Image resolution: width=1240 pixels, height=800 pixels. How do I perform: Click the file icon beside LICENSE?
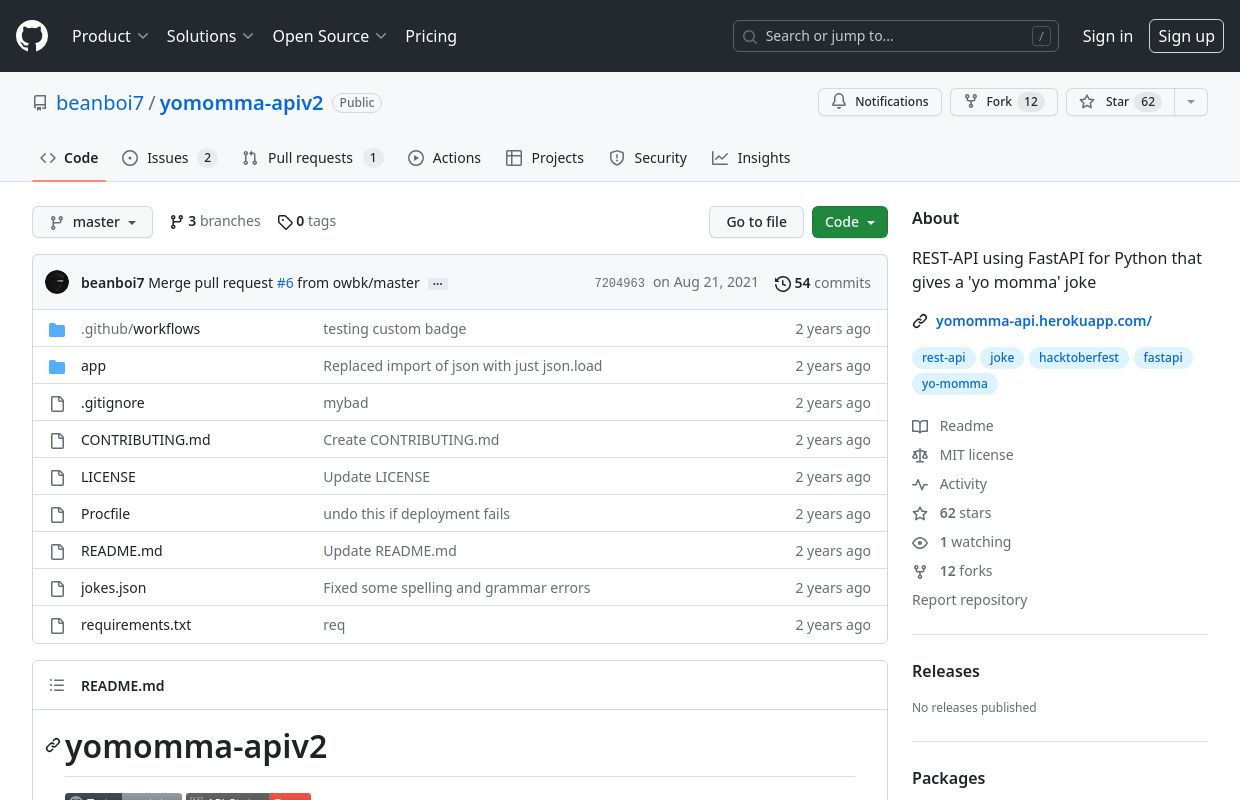[x=57, y=477]
